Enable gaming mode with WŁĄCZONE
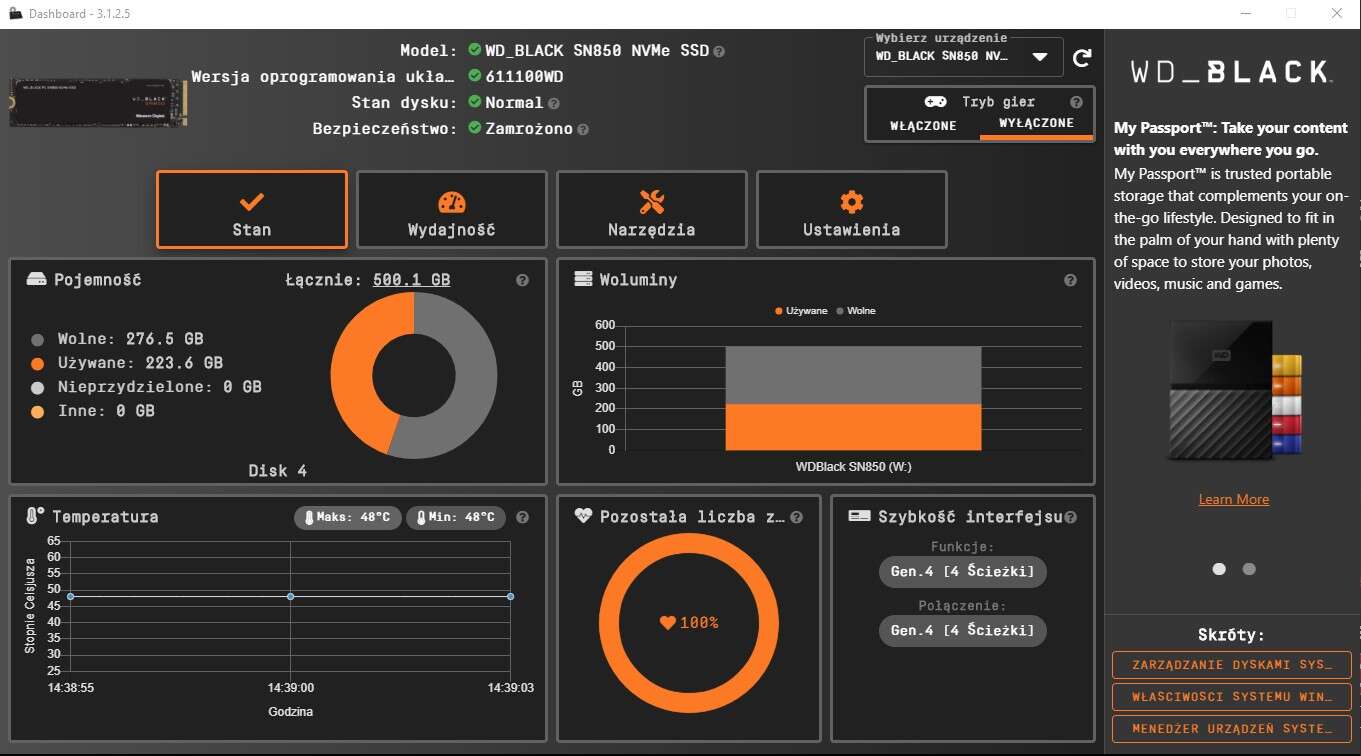This screenshot has width=1361, height=756. [923, 126]
